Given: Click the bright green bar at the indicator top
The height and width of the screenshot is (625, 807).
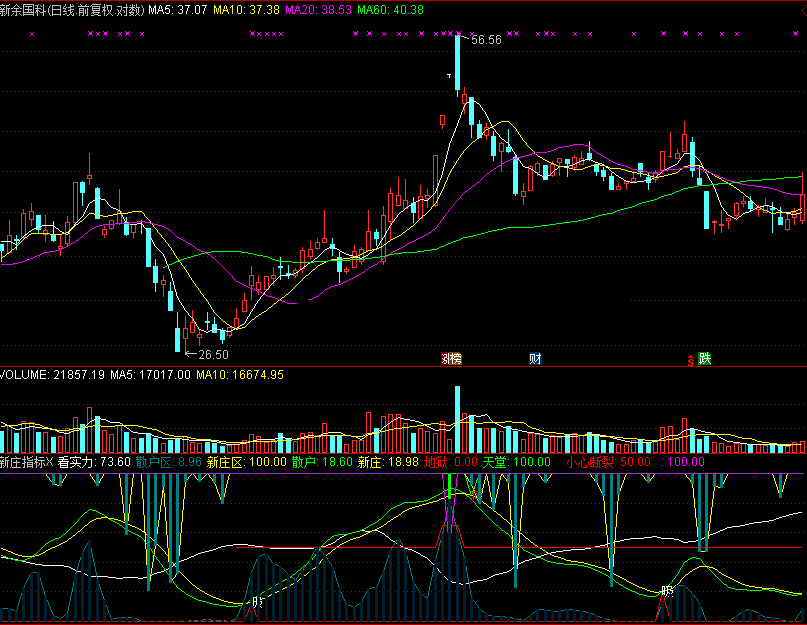Looking at the screenshot, I should (x=449, y=485).
